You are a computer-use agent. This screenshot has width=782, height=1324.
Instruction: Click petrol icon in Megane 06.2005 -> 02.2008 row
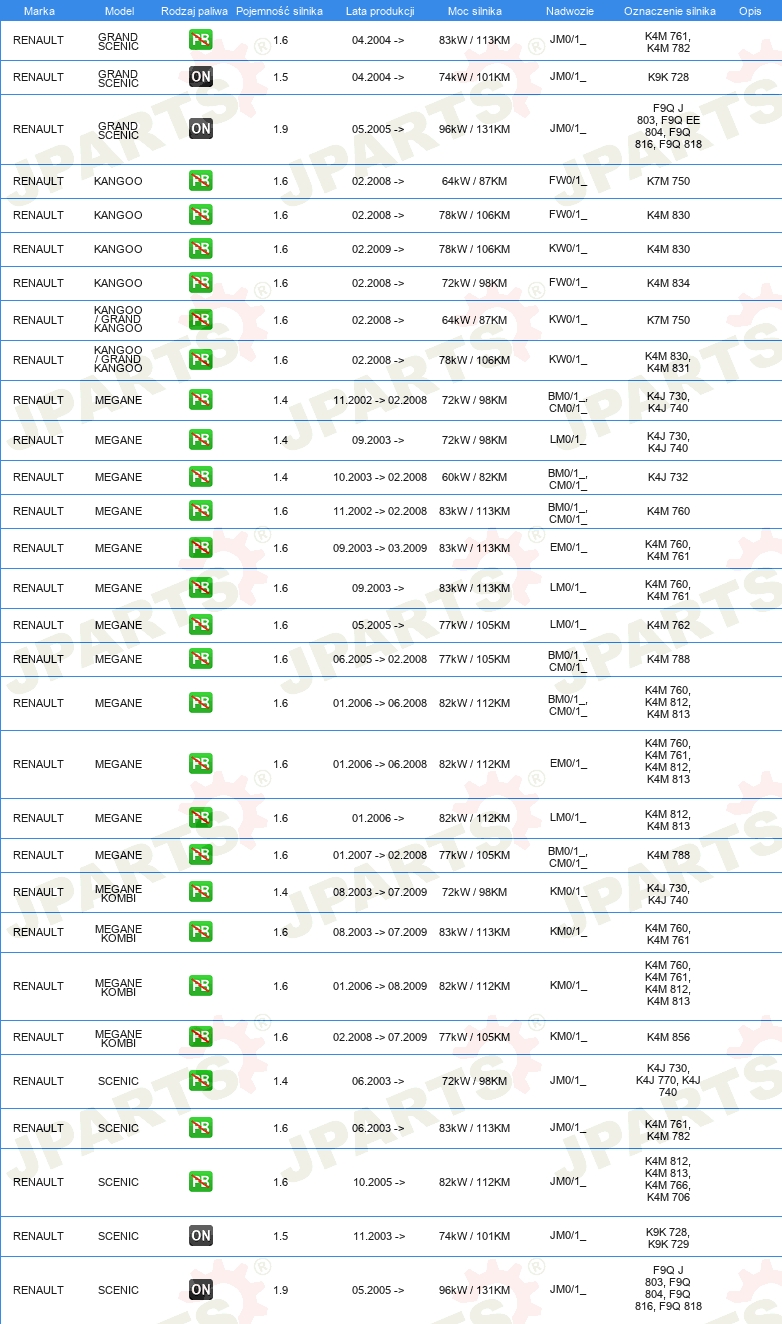pos(201,659)
